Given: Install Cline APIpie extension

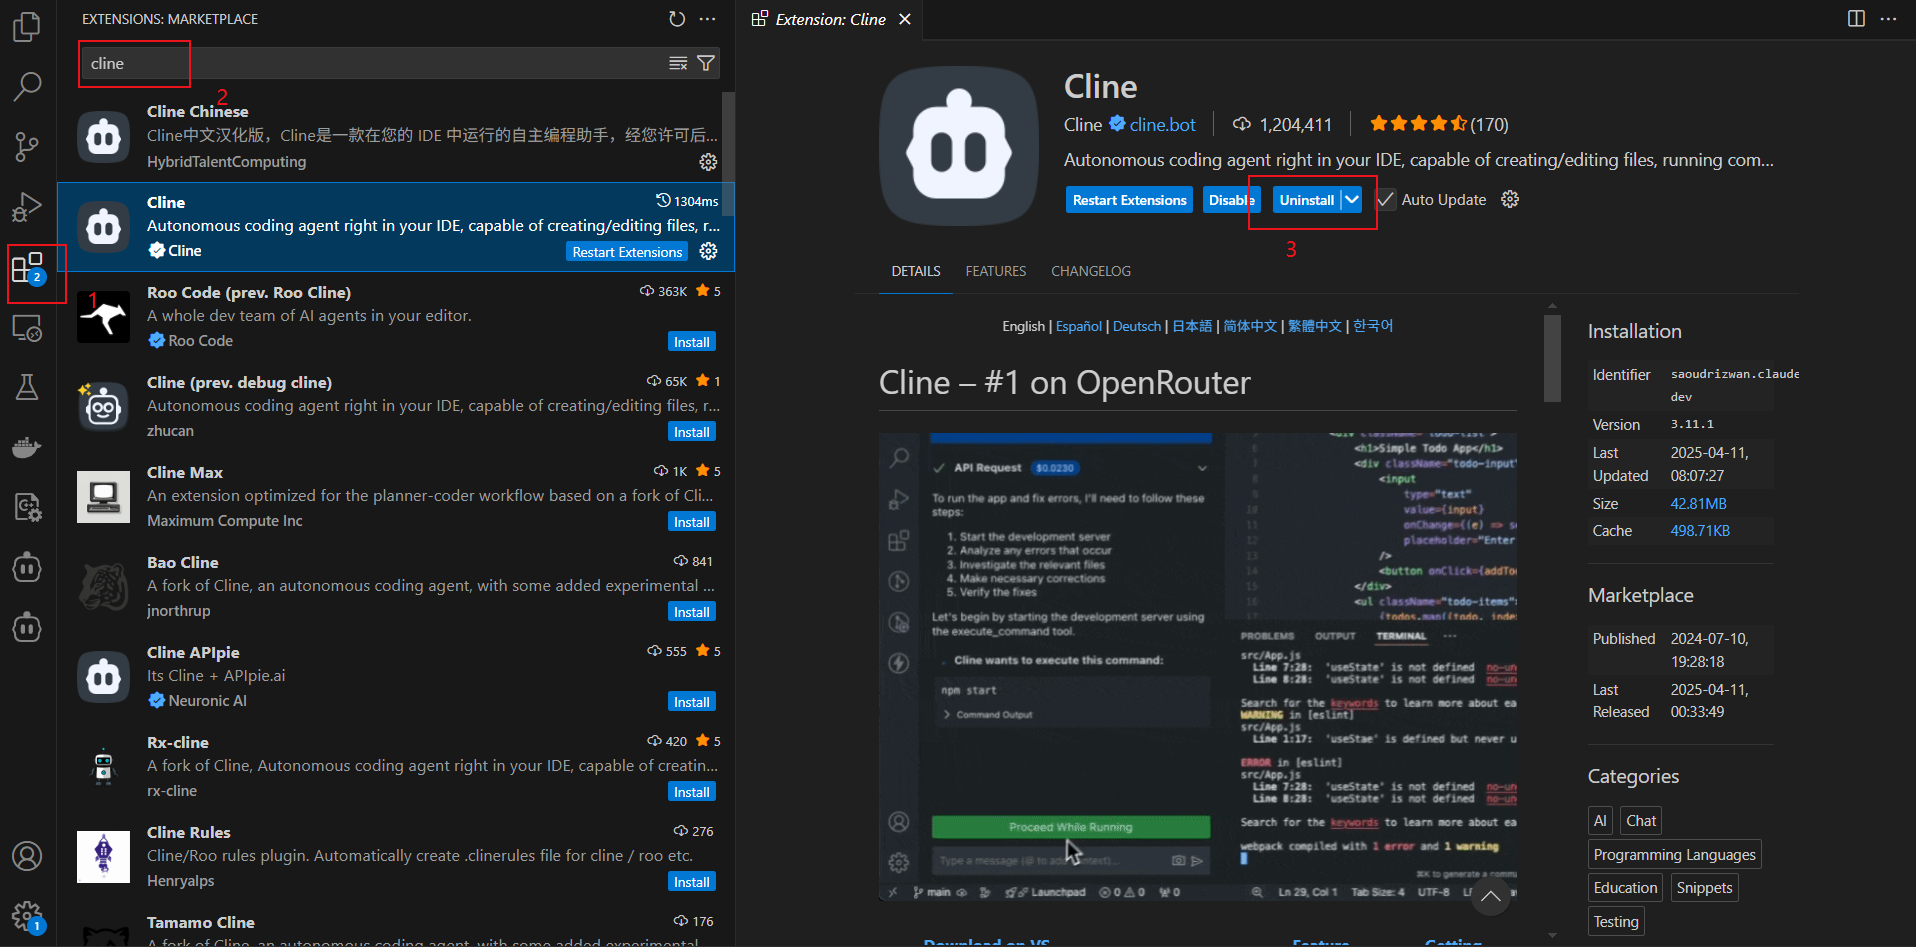Looking at the screenshot, I should [x=691, y=702].
